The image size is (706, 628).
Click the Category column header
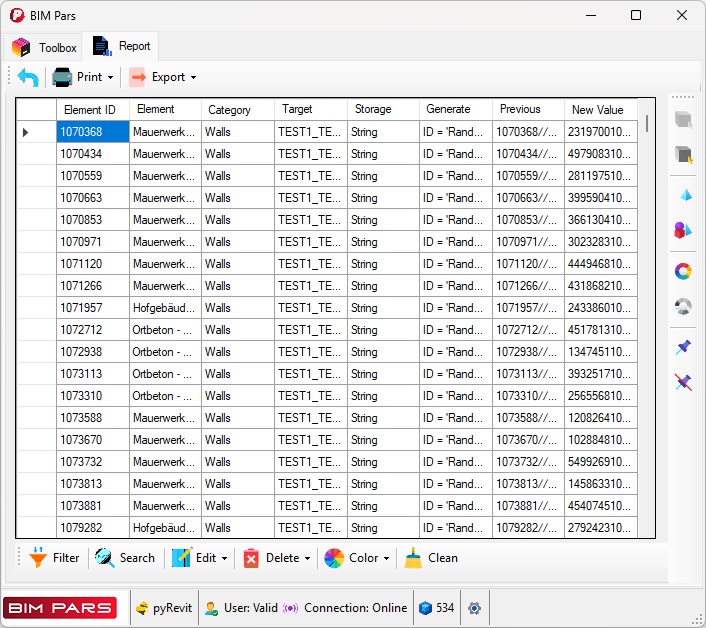(238, 109)
